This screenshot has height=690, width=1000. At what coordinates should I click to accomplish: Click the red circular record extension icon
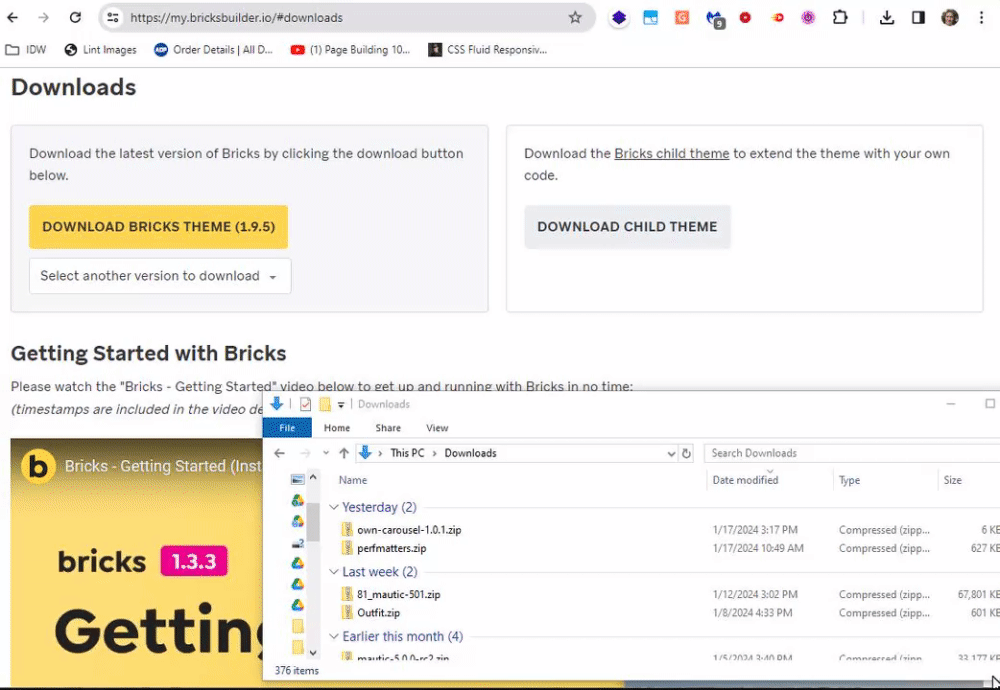click(x=745, y=18)
